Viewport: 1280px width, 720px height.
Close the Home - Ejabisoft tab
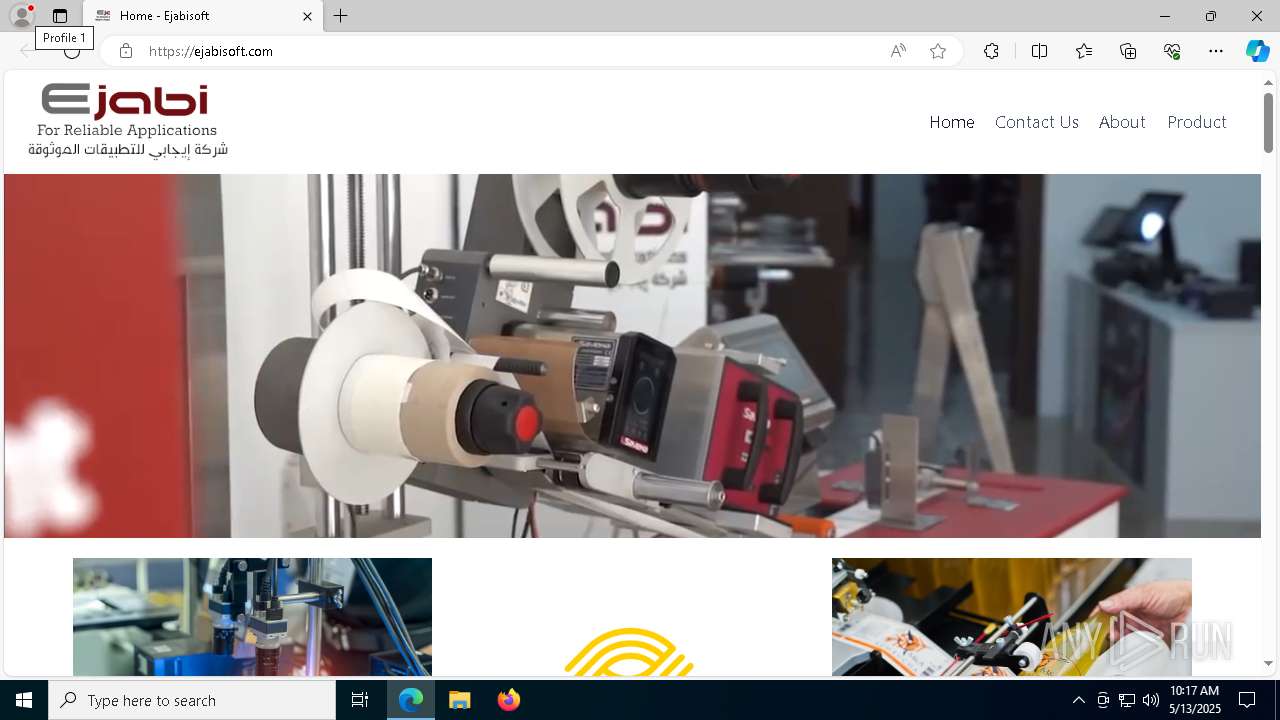point(307,16)
